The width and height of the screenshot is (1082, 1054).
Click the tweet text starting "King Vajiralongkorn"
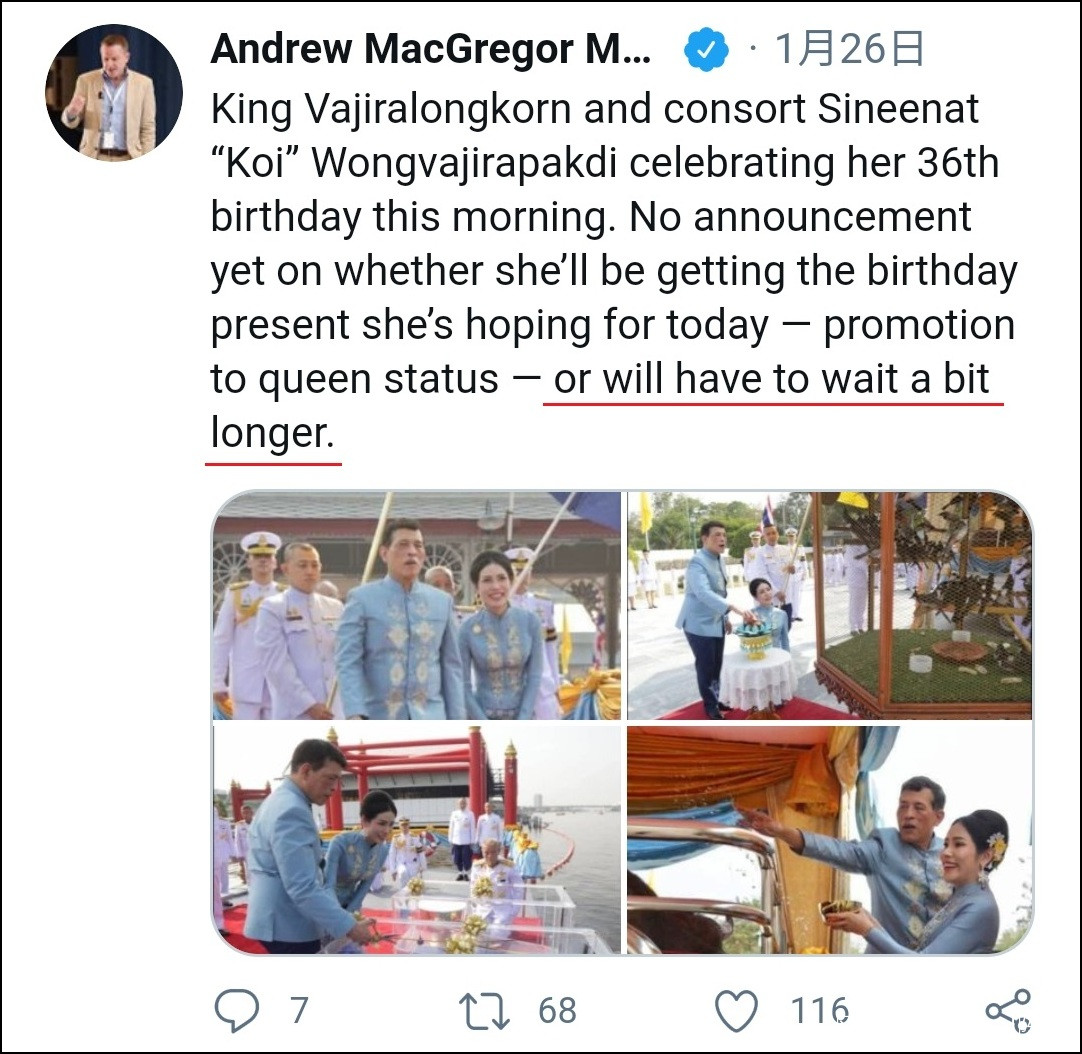tap(614, 271)
